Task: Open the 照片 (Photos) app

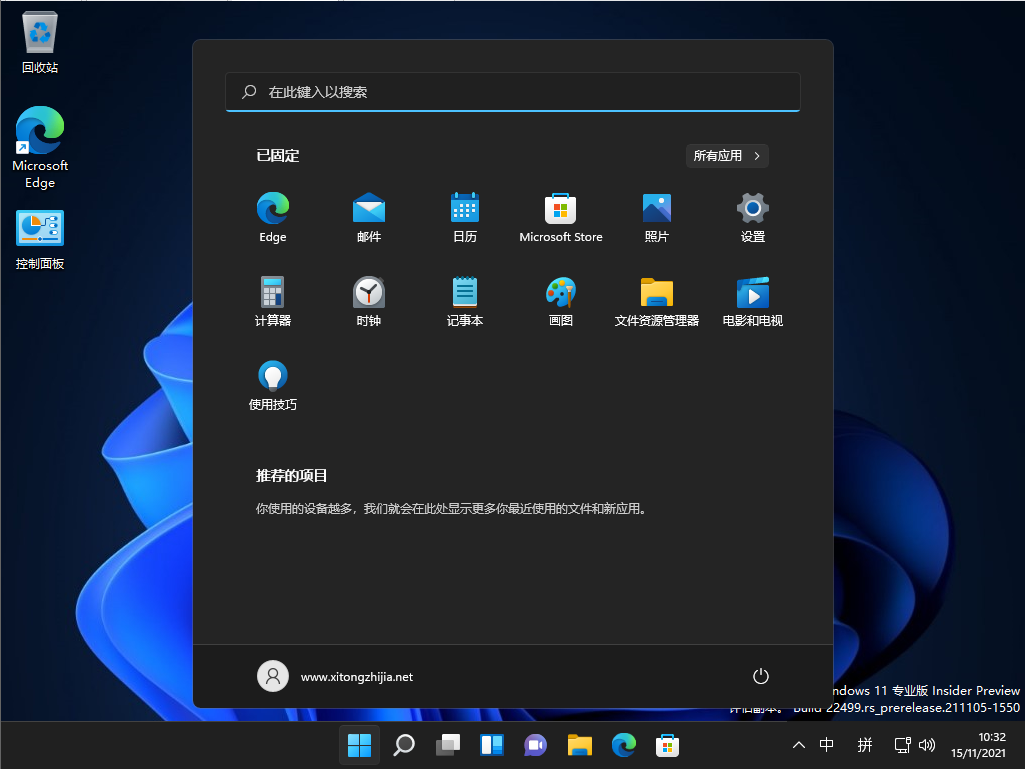Action: (657, 217)
